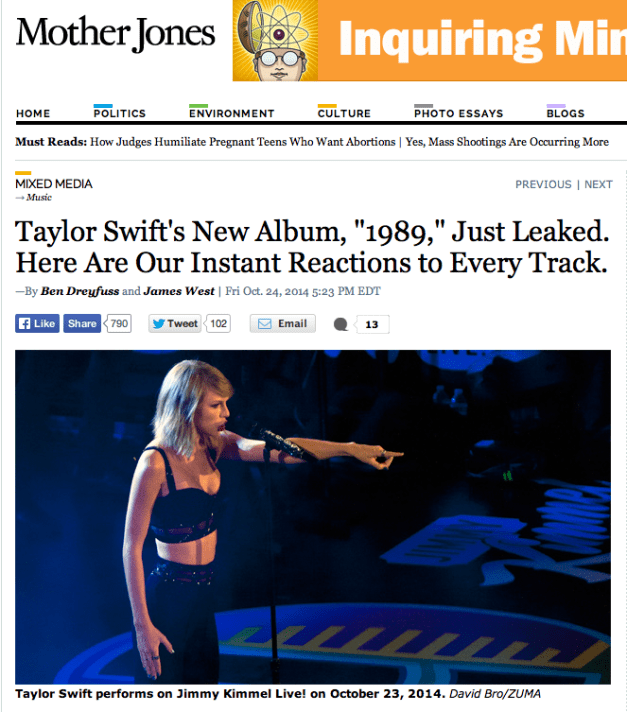Click the Facebook Share button

(x=82, y=323)
